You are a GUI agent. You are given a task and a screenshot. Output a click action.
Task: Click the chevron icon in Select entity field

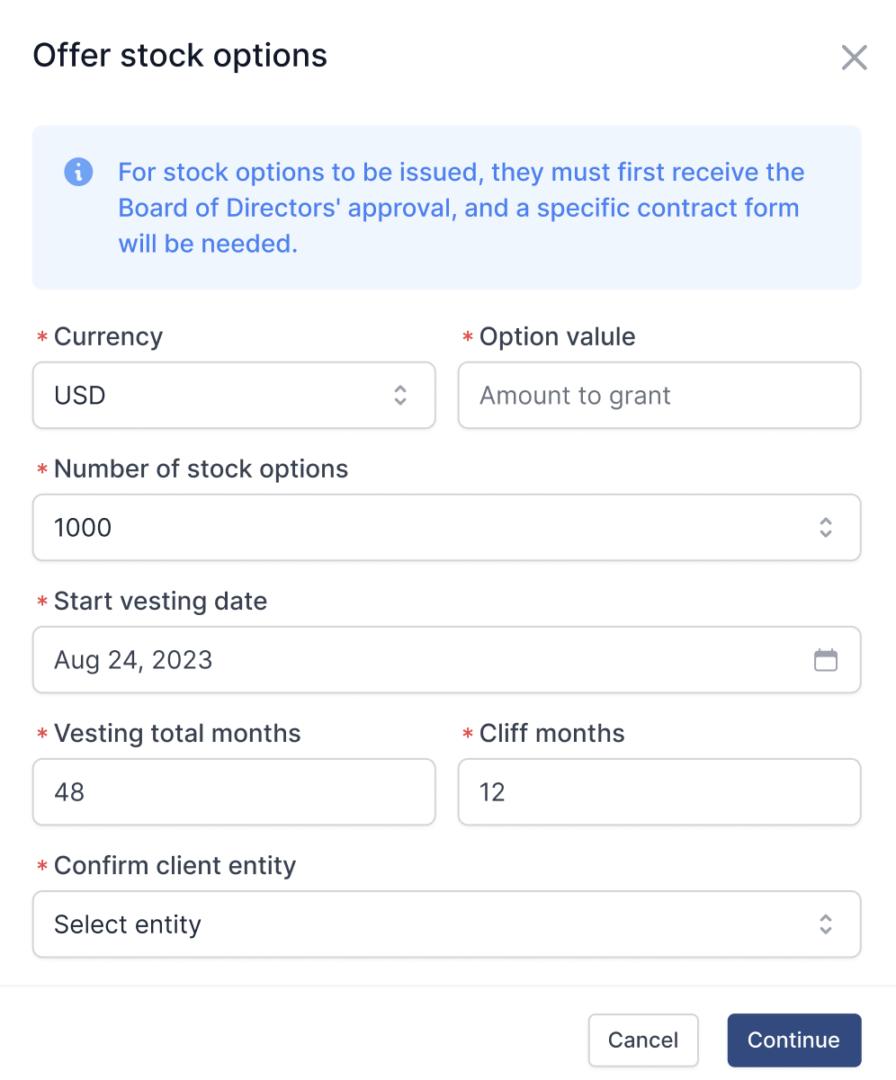pyautogui.click(x=826, y=924)
